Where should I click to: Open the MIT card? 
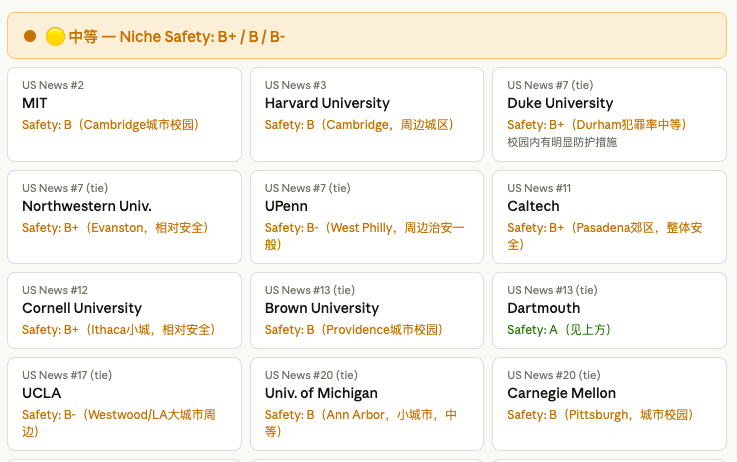[125, 114]
